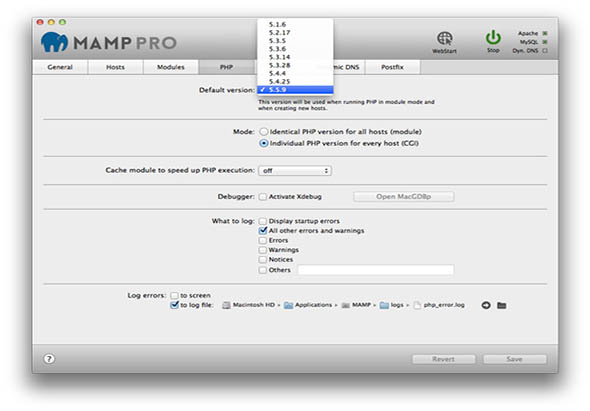
Task: Click the MySQL status indicator
Action: 545,42
